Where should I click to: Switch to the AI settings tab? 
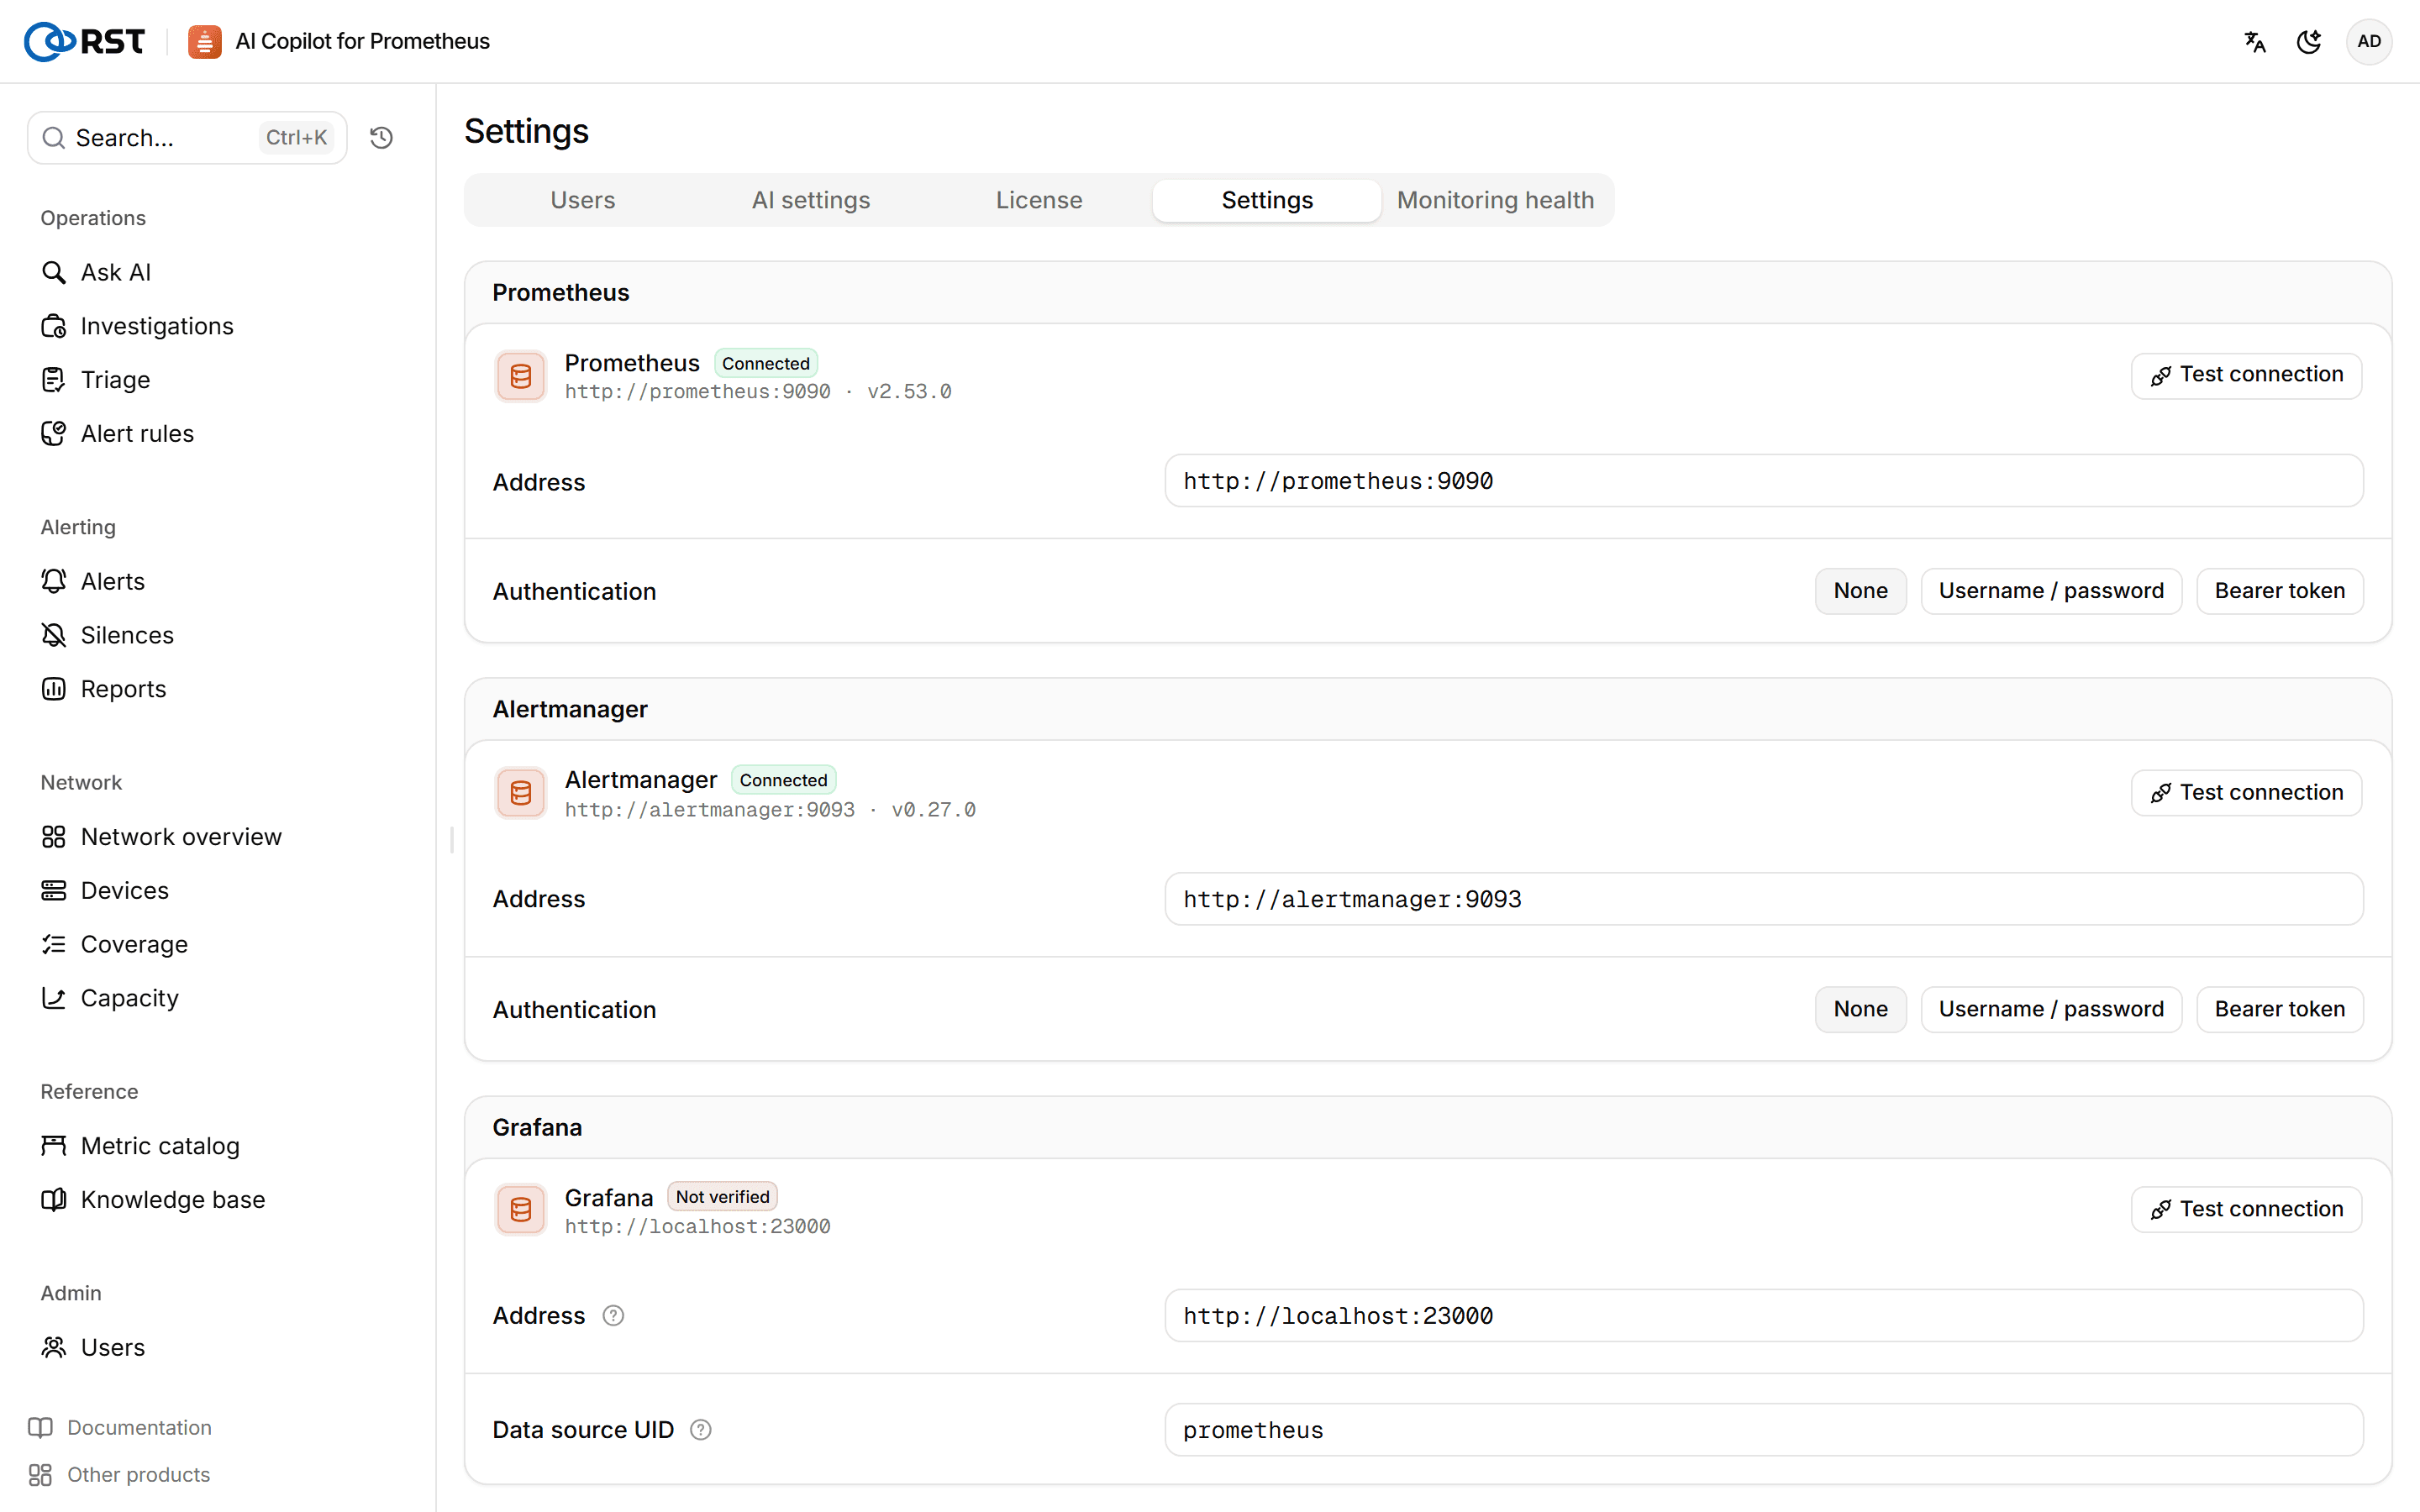tap(811, 200)
